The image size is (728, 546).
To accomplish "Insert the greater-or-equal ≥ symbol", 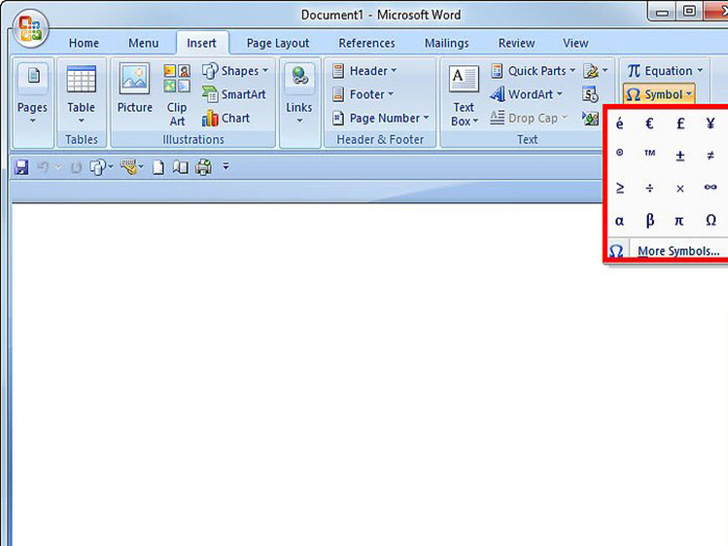I will pyautogui.click(x=619, y=188).
